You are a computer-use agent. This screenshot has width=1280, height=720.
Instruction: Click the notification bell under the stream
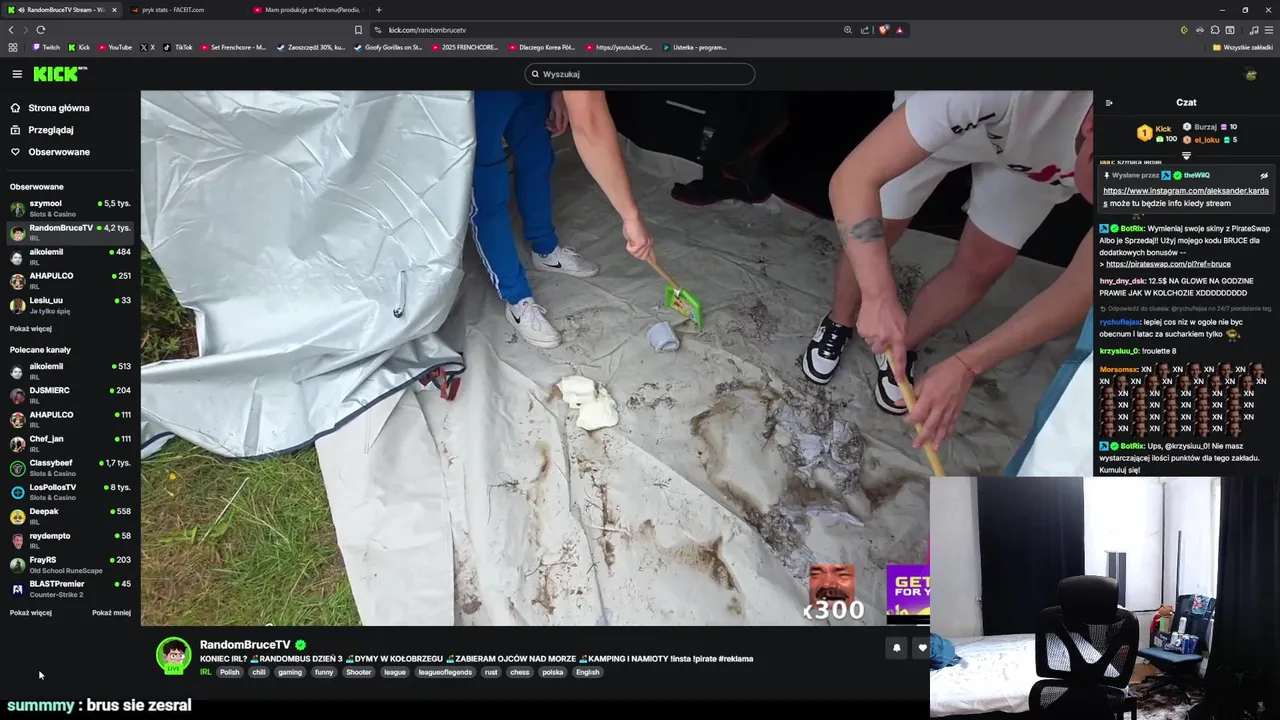pos(896,648)
